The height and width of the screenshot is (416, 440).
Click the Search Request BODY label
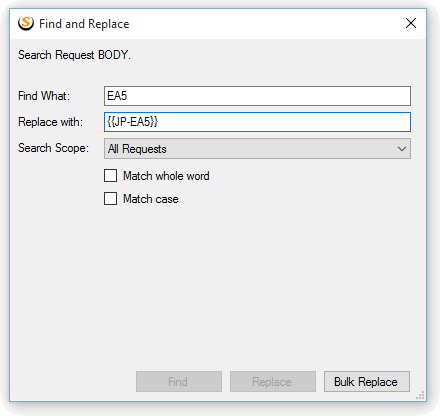tap(74, 55)
